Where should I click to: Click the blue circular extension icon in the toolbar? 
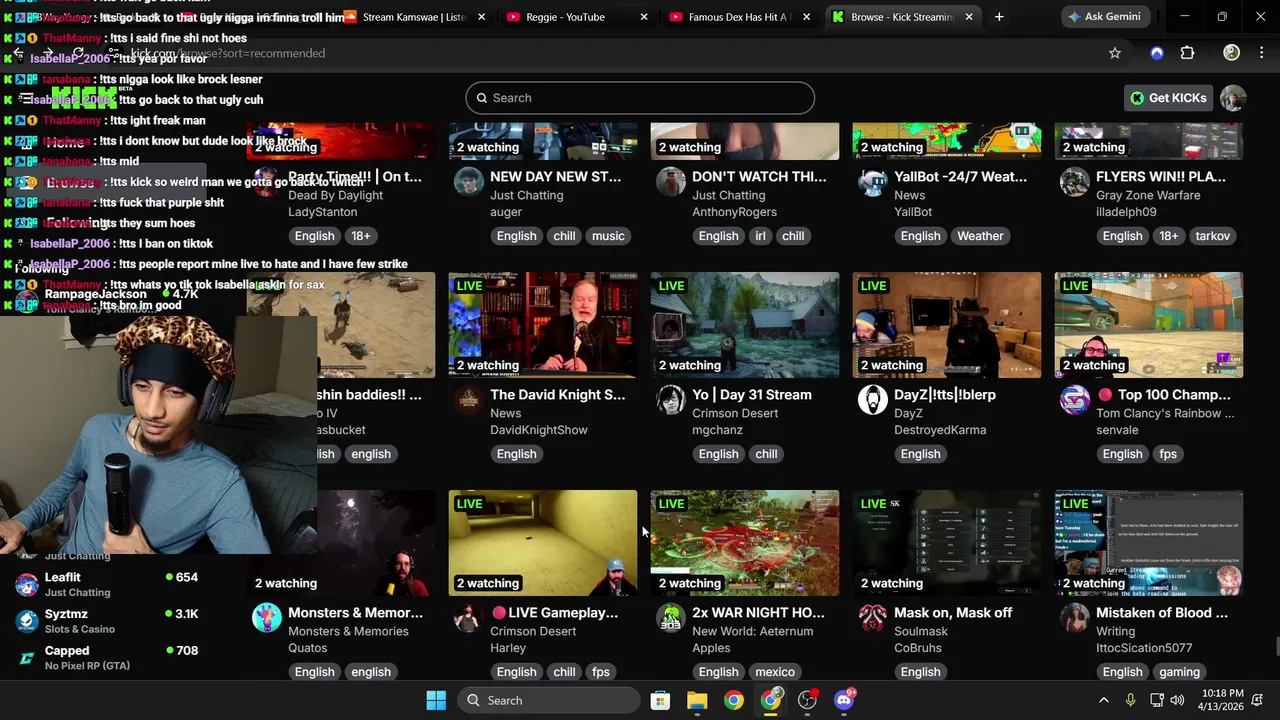(1157, 53)
